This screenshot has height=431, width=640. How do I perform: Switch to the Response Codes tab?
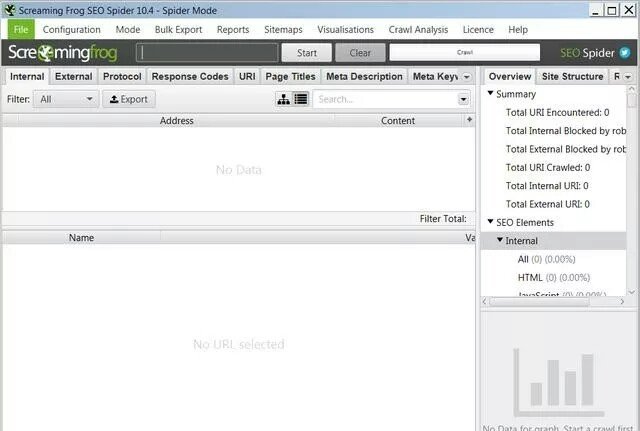pyautogui.click(x=190, y=76)
